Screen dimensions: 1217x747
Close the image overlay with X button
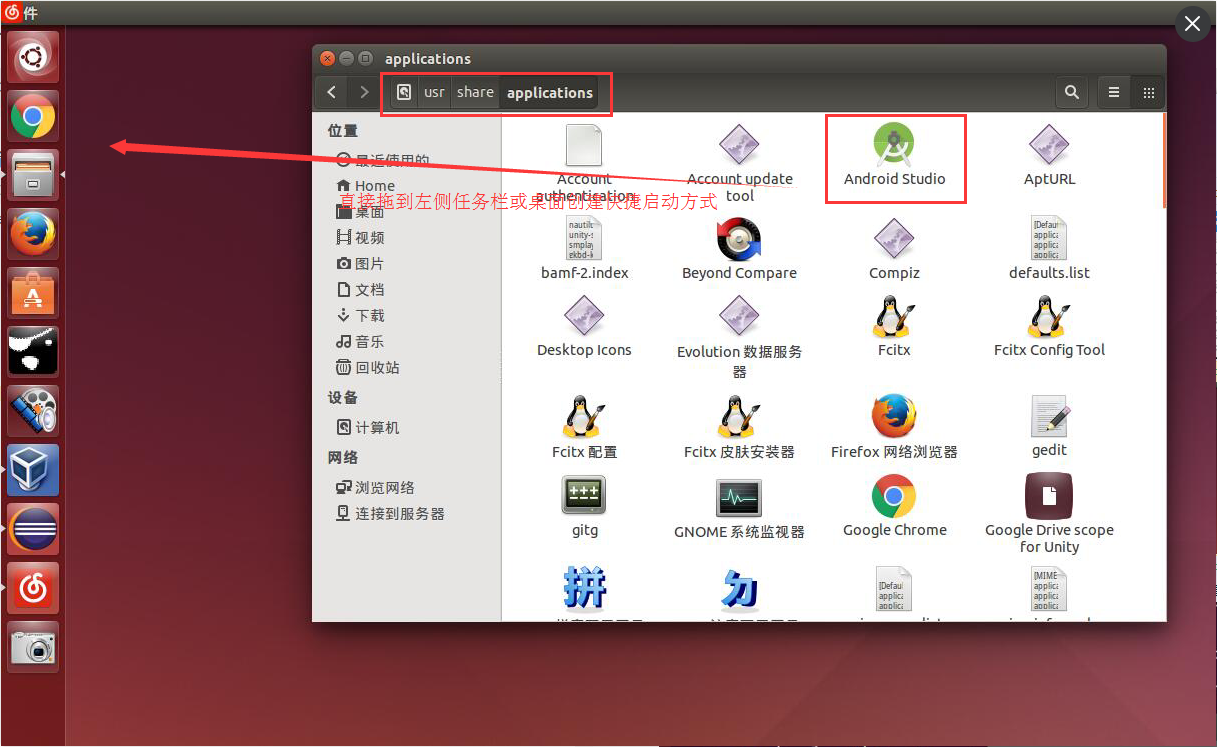(x=1192, y=24)
